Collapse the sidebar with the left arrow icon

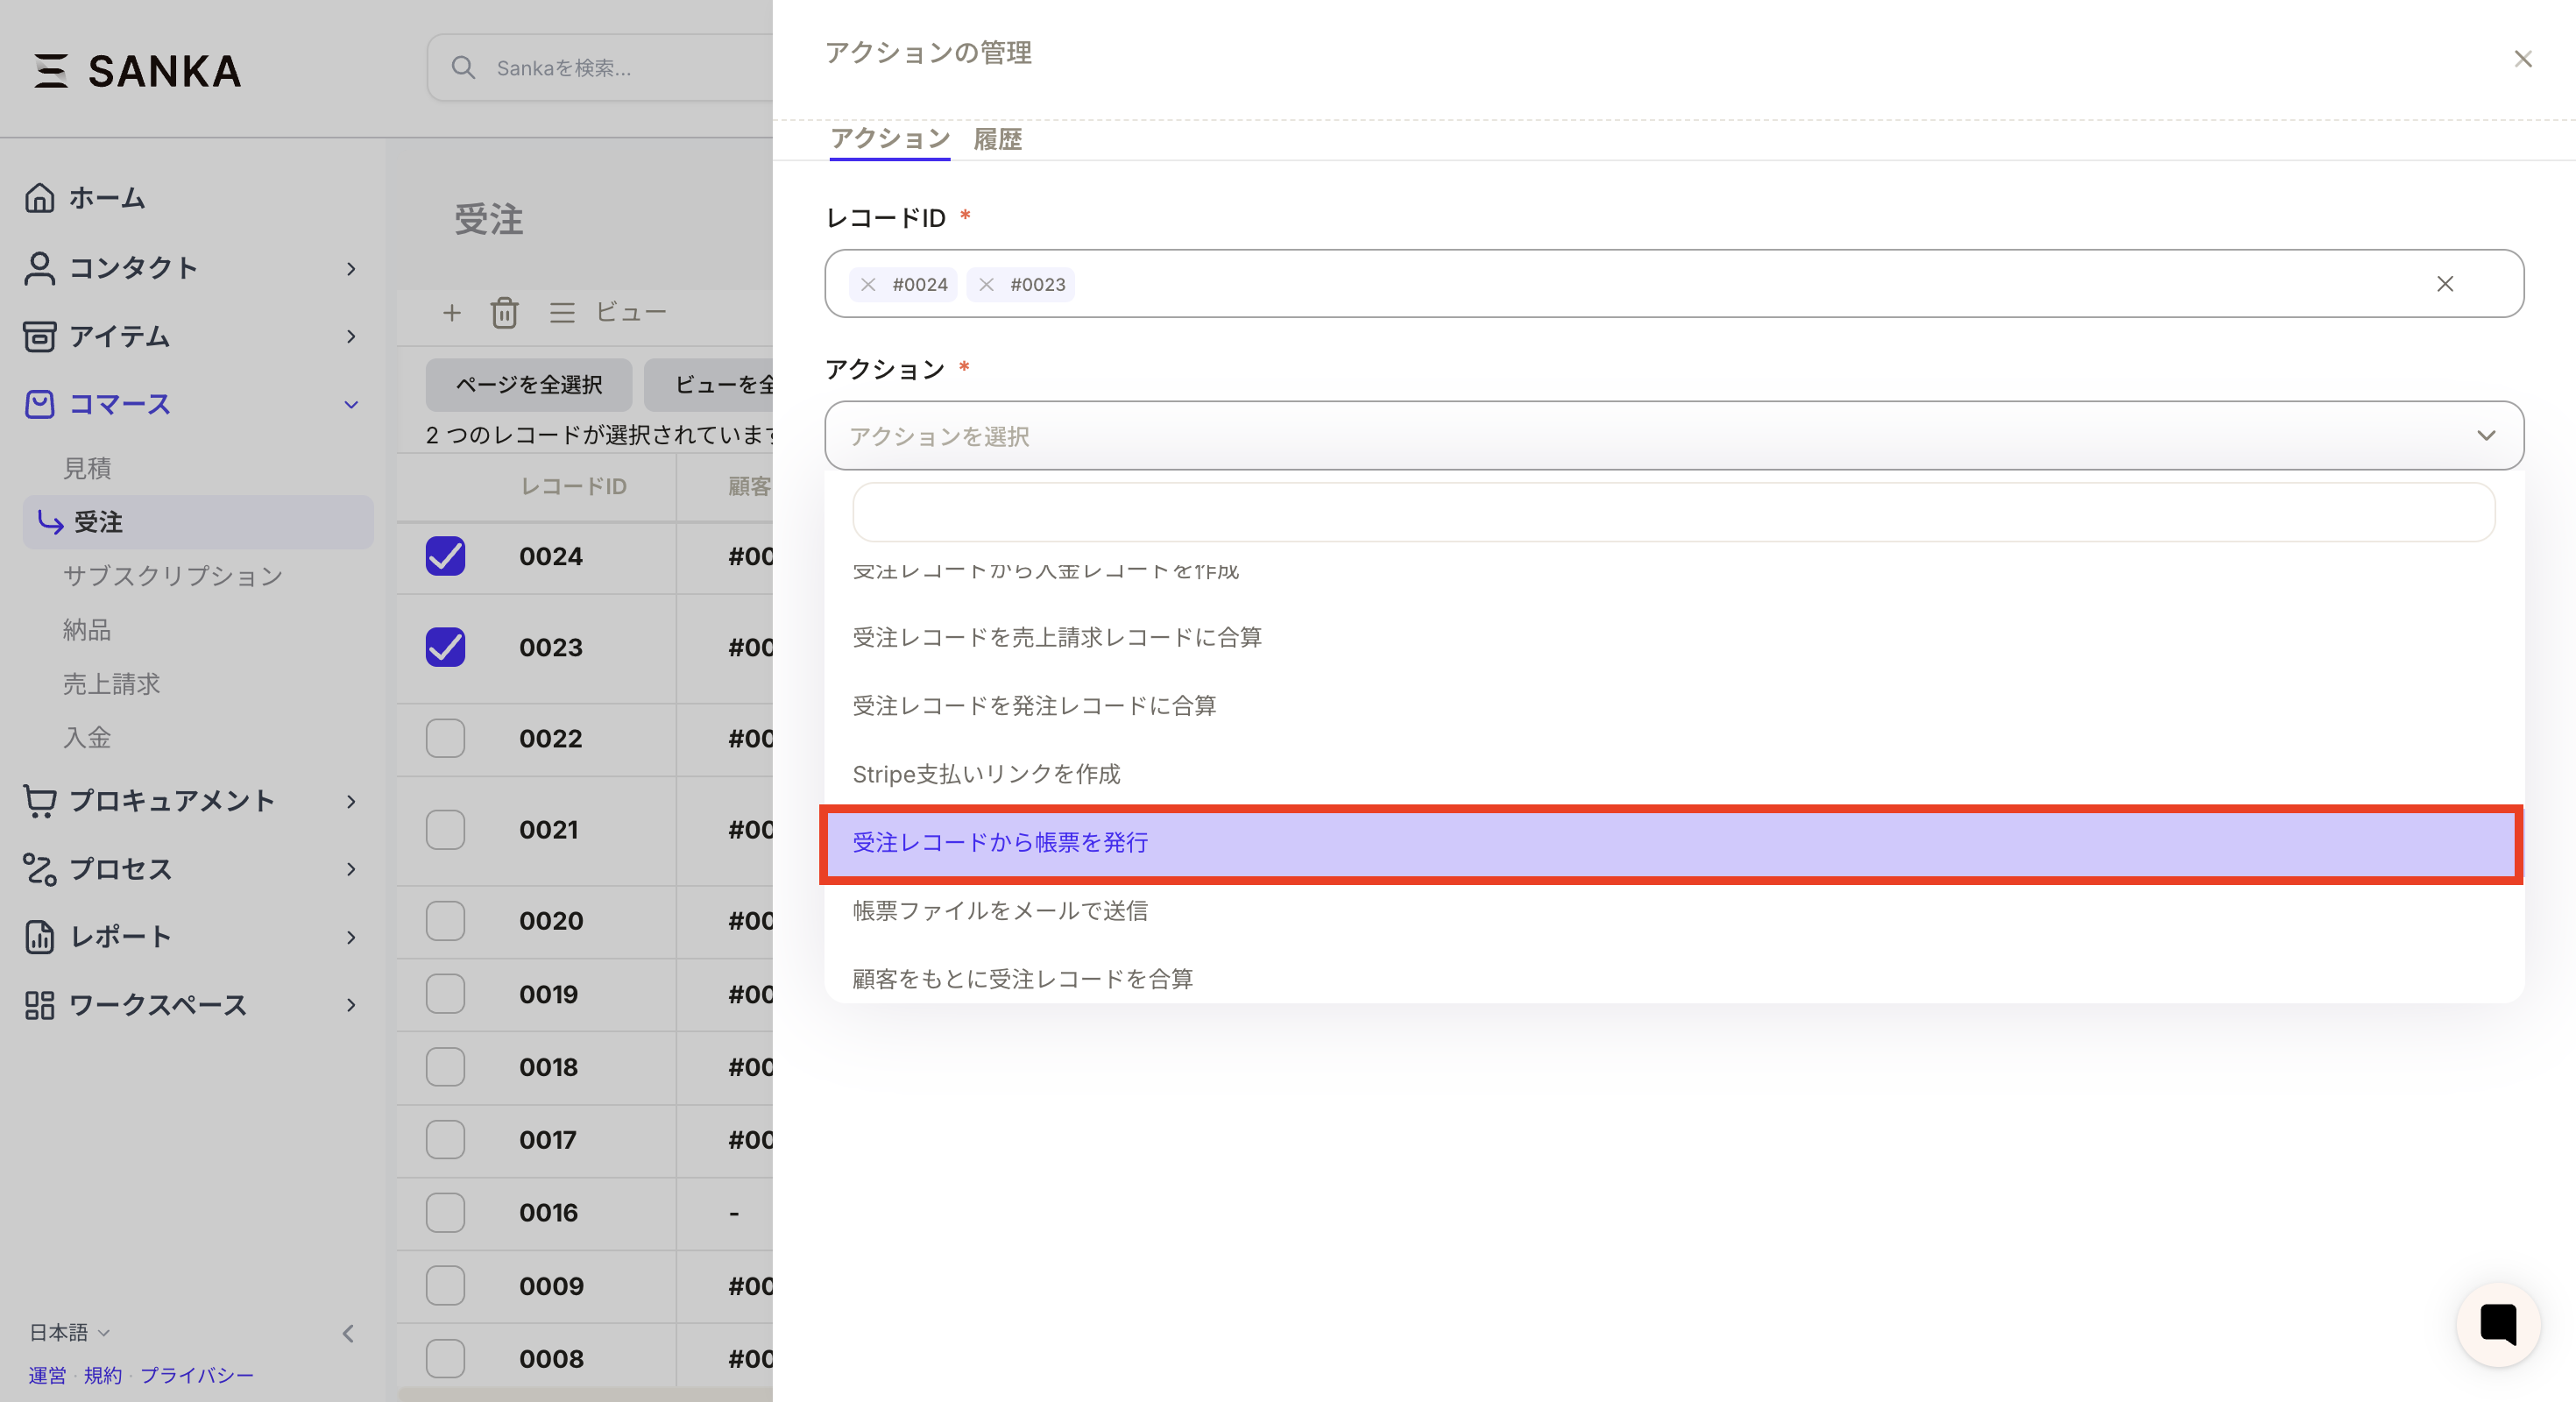(x=348, y=1333)
